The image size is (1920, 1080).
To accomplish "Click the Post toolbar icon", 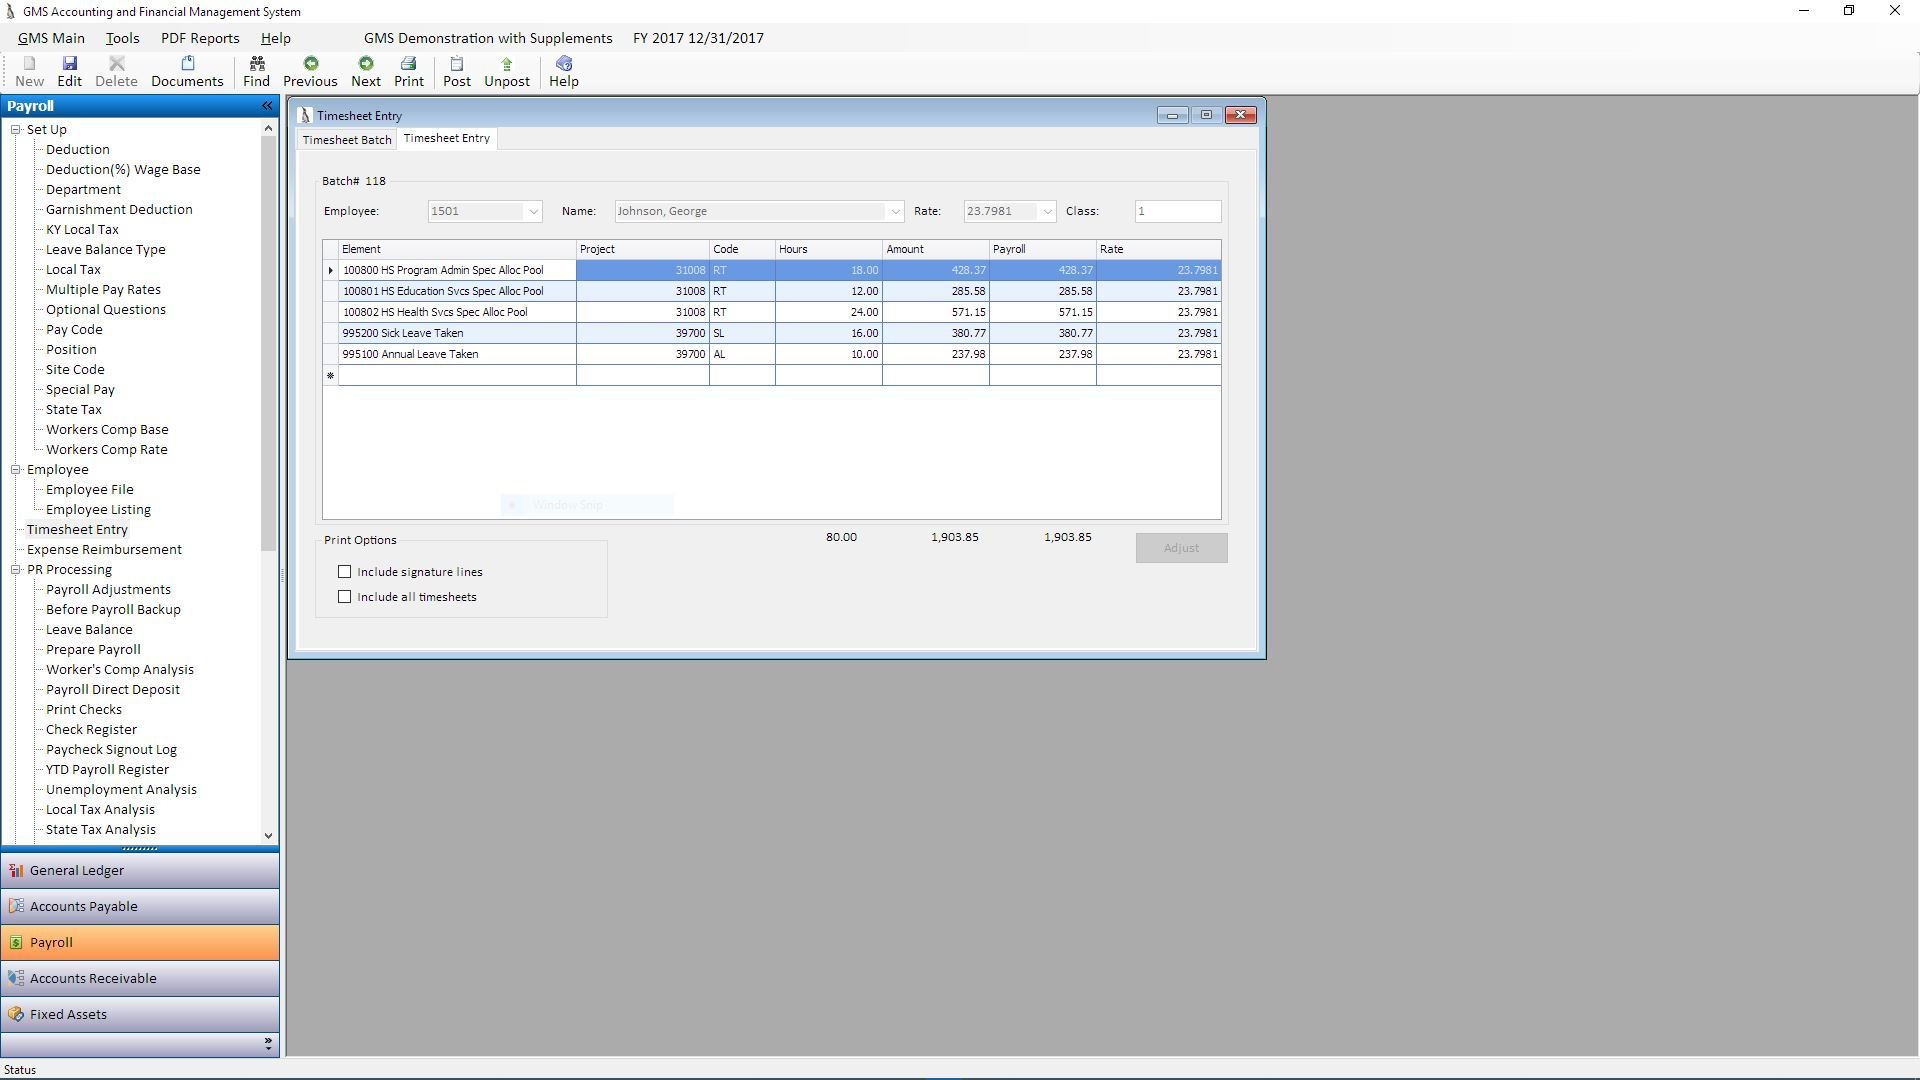I will [457, 71].
